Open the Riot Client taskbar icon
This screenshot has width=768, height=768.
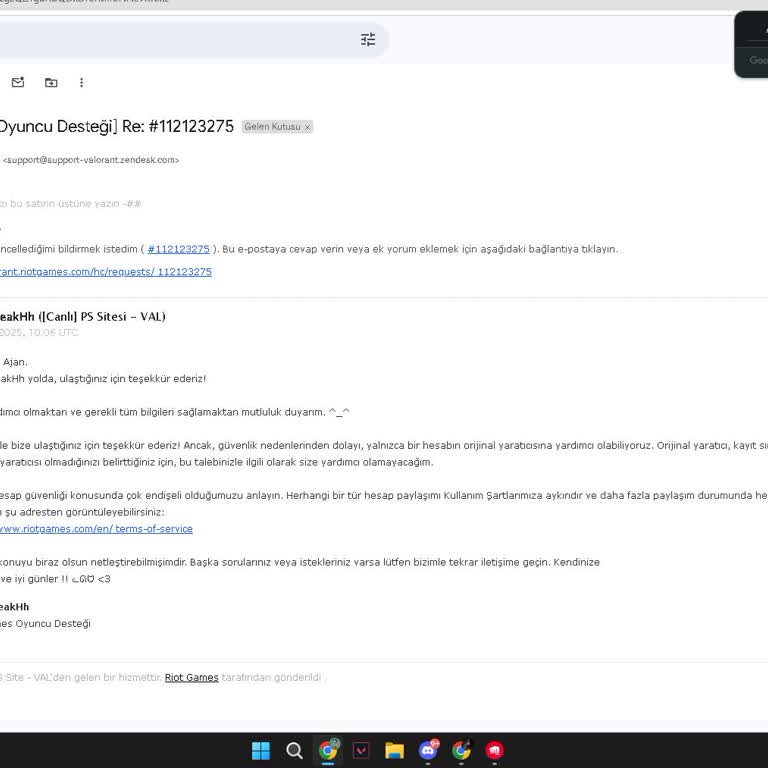pyautogui.click(x=495, y=750)
